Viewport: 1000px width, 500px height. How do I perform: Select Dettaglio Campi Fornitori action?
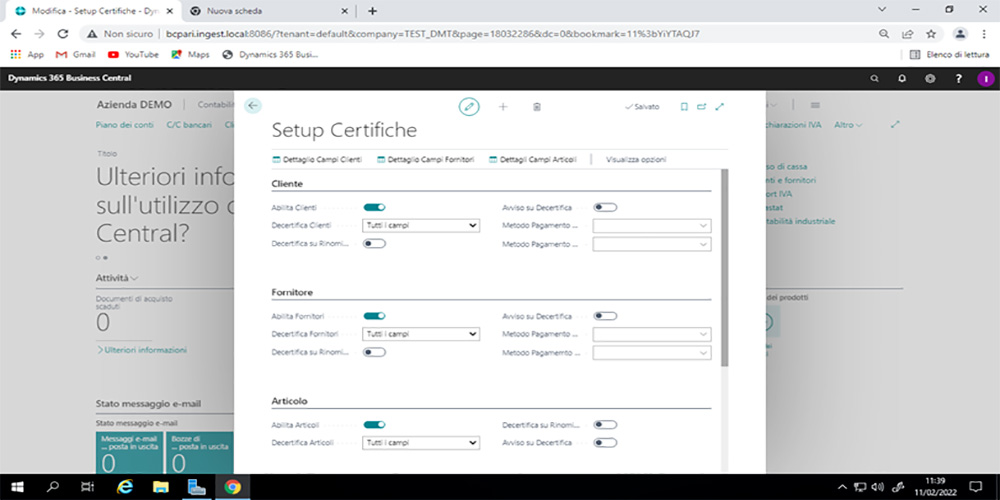pos(426,160)
